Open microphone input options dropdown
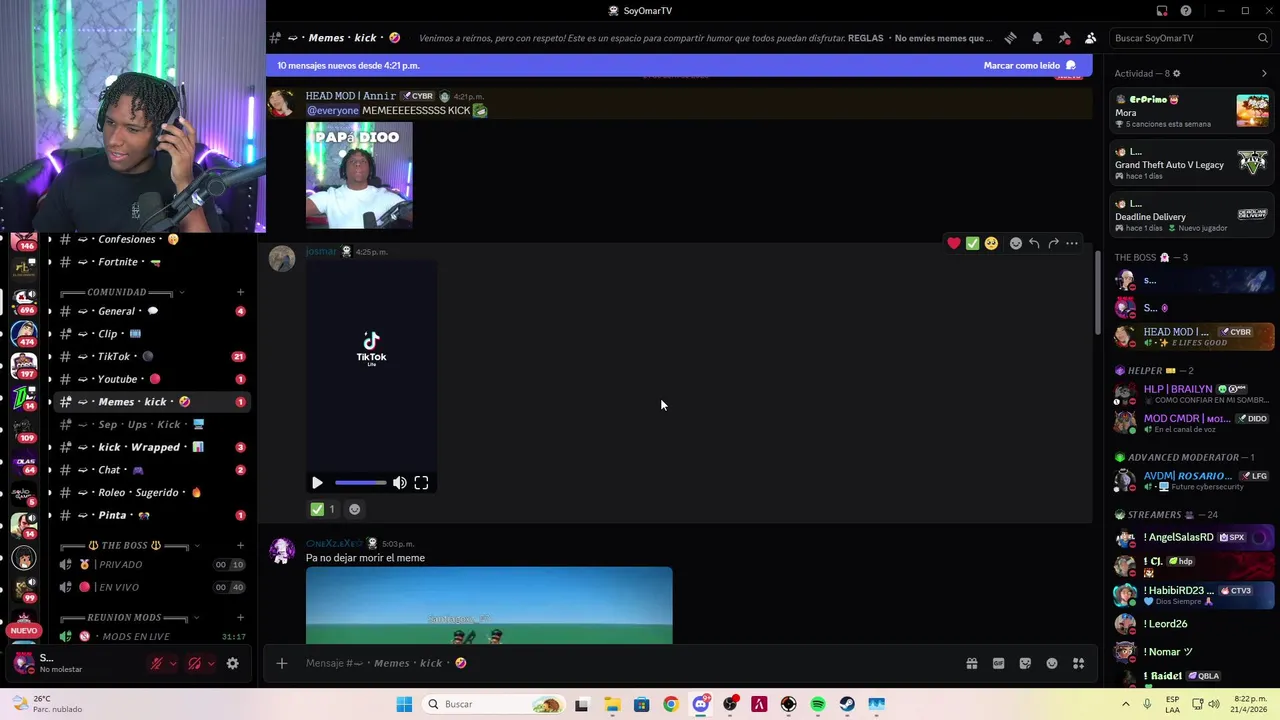Viewport: 1280px width, 720px height. [x=173, y=663]
